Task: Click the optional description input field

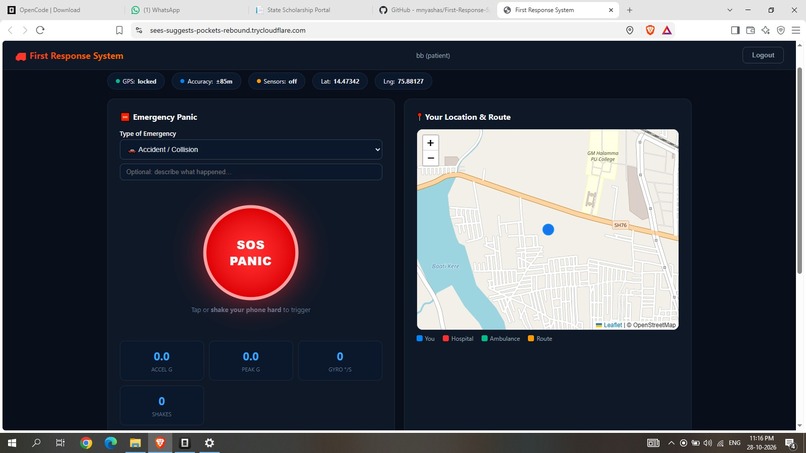Action: click(x=251, y=172)
